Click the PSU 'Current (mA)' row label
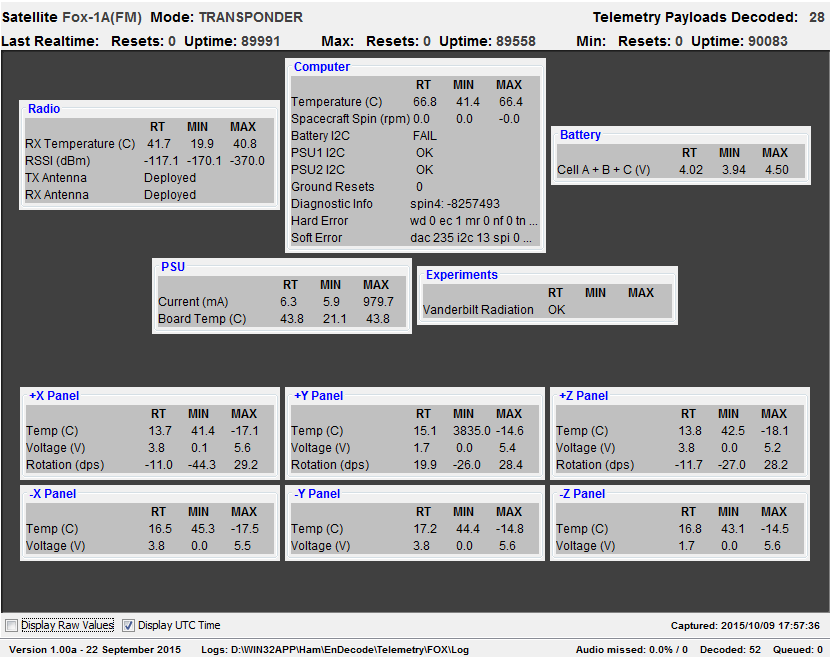 [x=193, y=302]
